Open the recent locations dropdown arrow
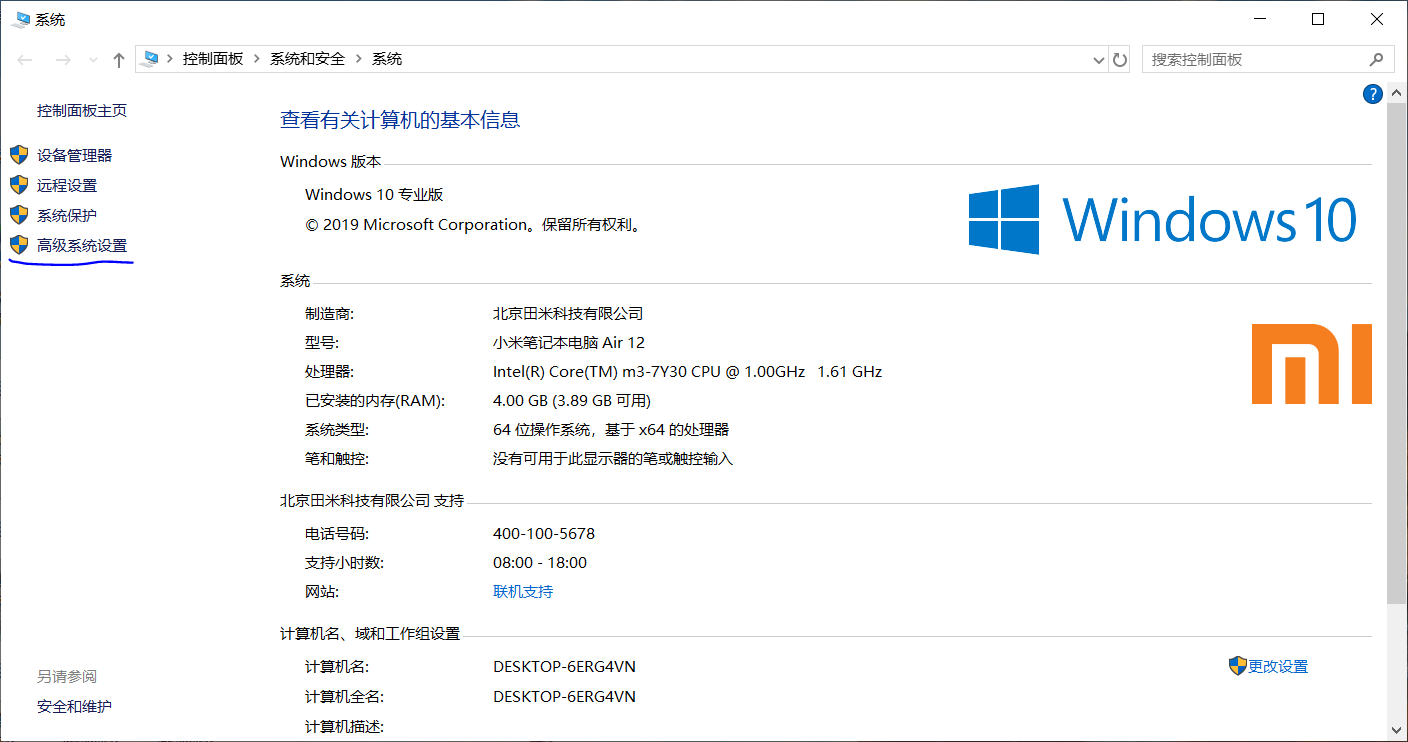Image resolution: width=1408 pixels, height=742 pixels. click(93, 60)
